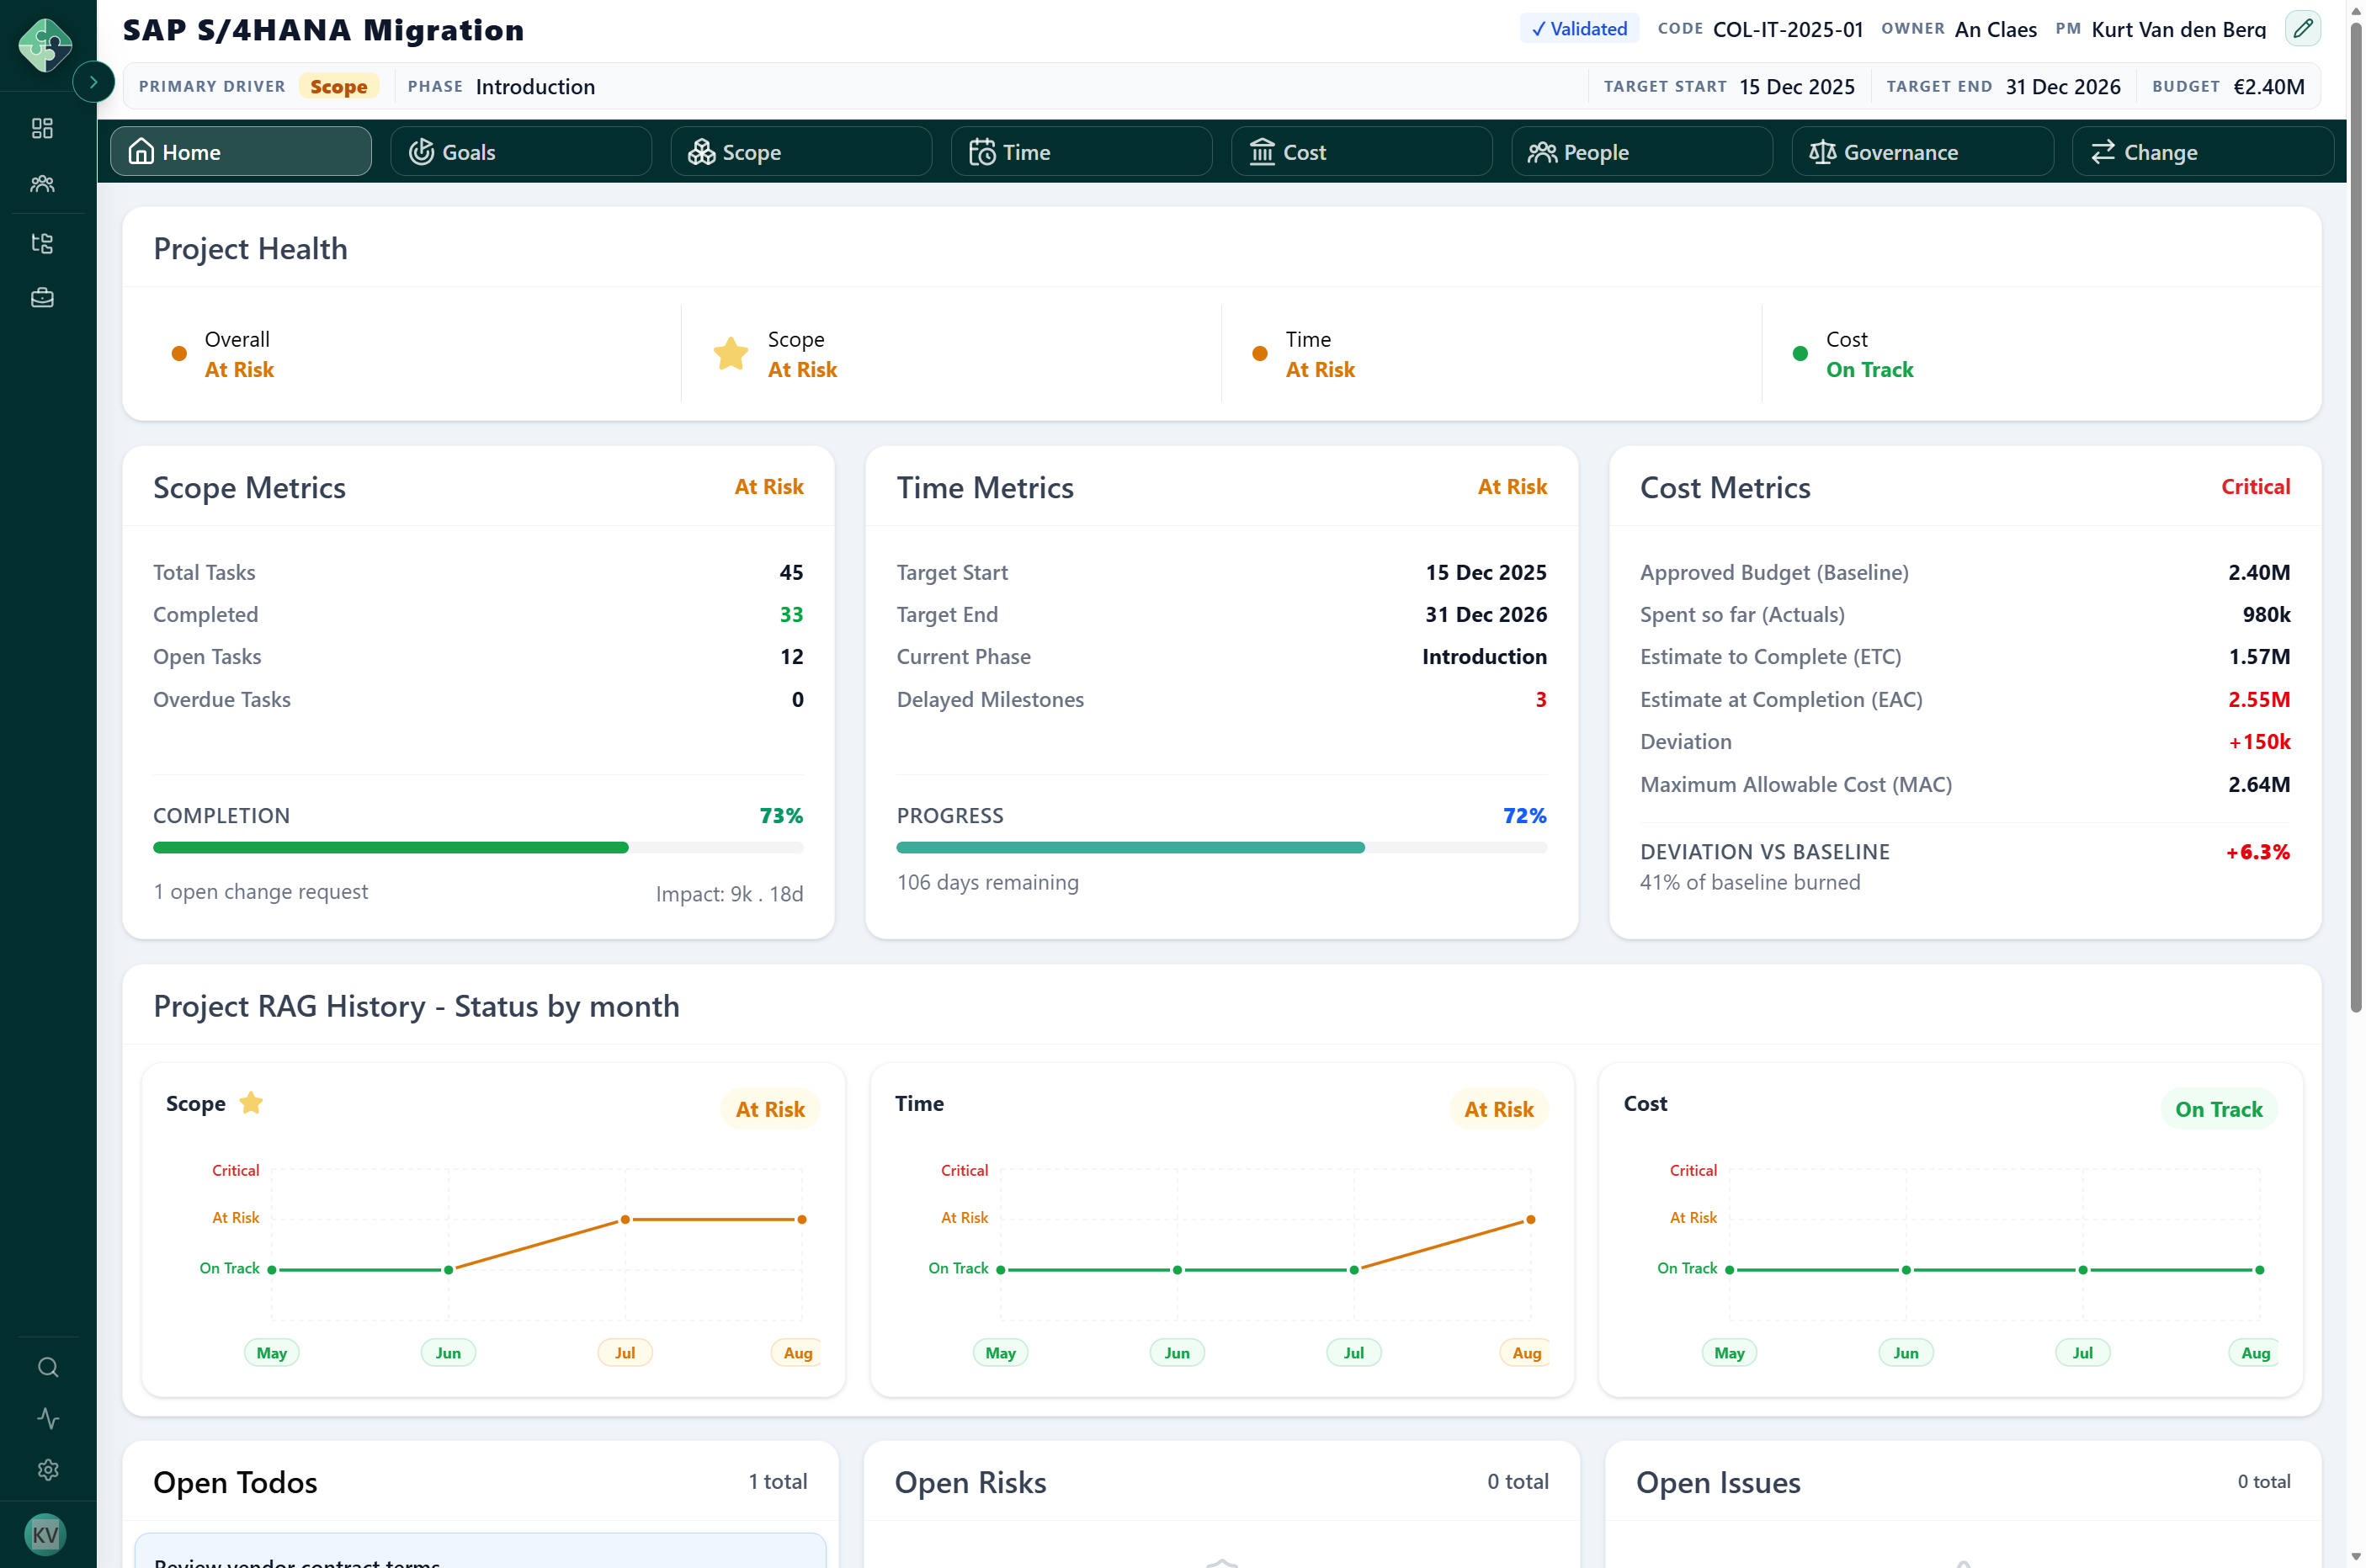Click the search magnifier icon in sidebar
Viewport: 2366px width, 1568px height.
pos(48,1367)
